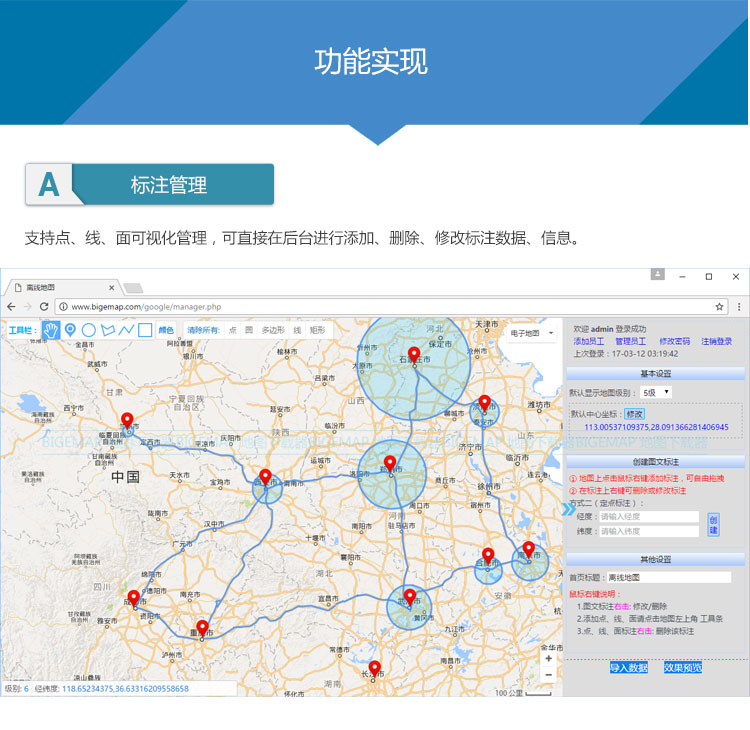The image size is (750, 730).
Task: Click the 其他设置 section header
Action: [x=655, y=559]
